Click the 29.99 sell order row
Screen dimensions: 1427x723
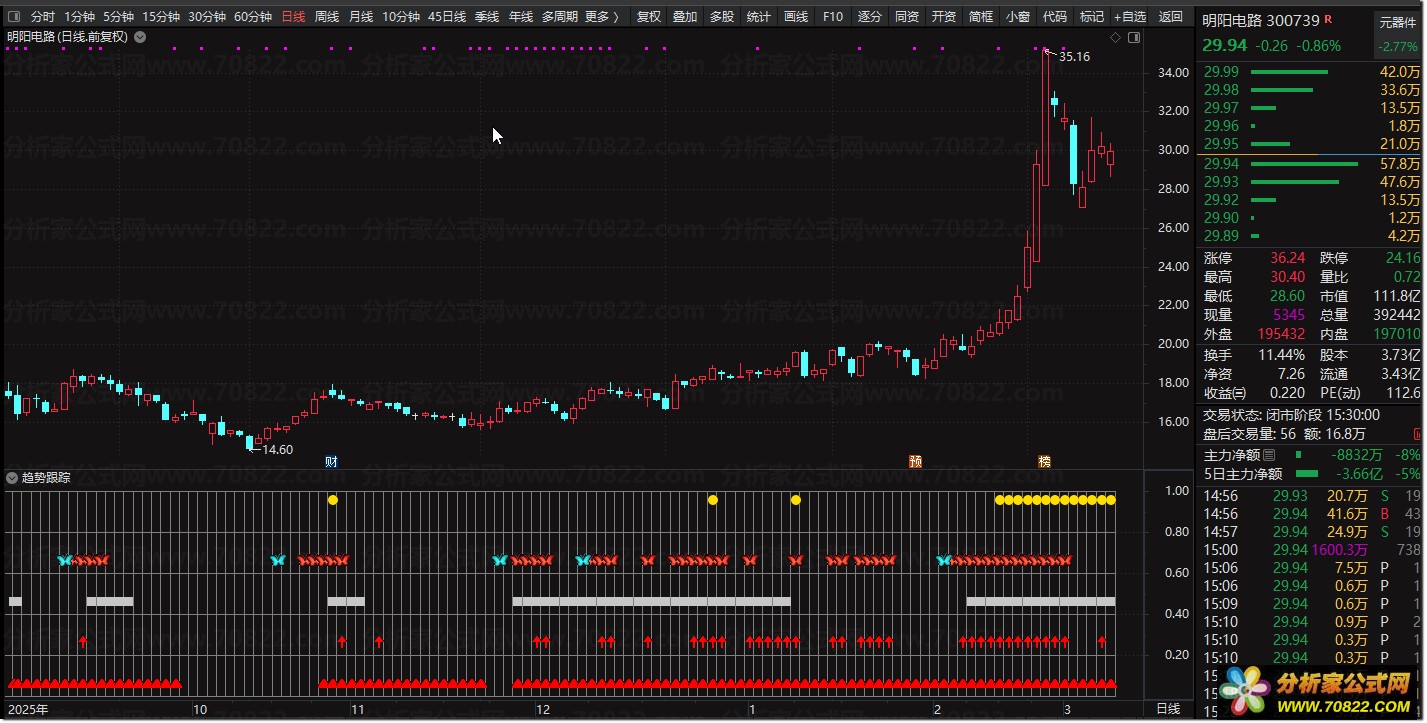pos(1311,72)
